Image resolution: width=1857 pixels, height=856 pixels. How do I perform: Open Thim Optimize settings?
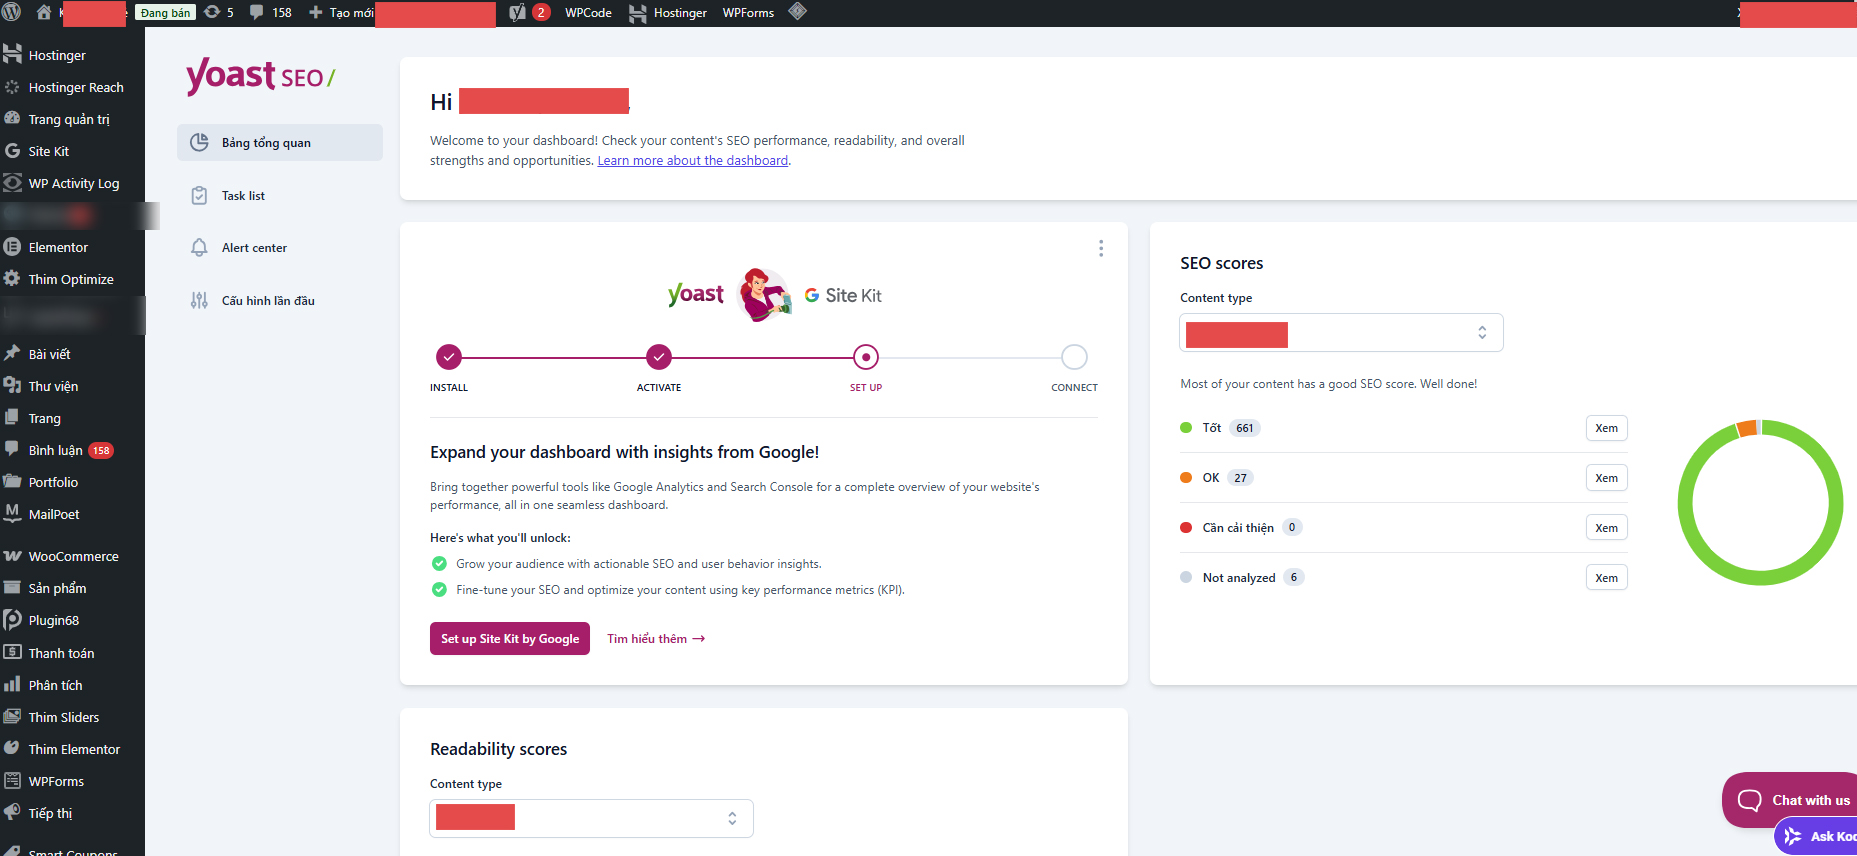tap(72, 279)
